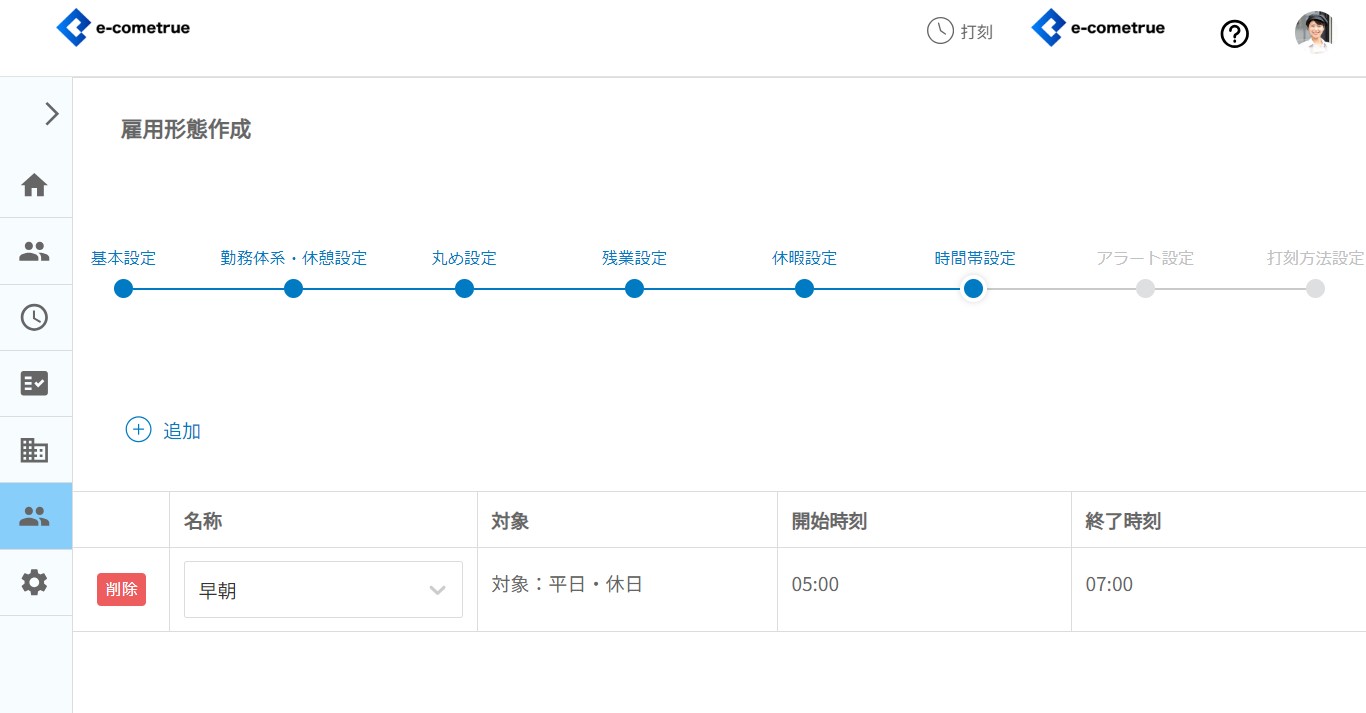Open the 早朝 name dropdown
Screen dimensions: 1366x713
[323, 590]
